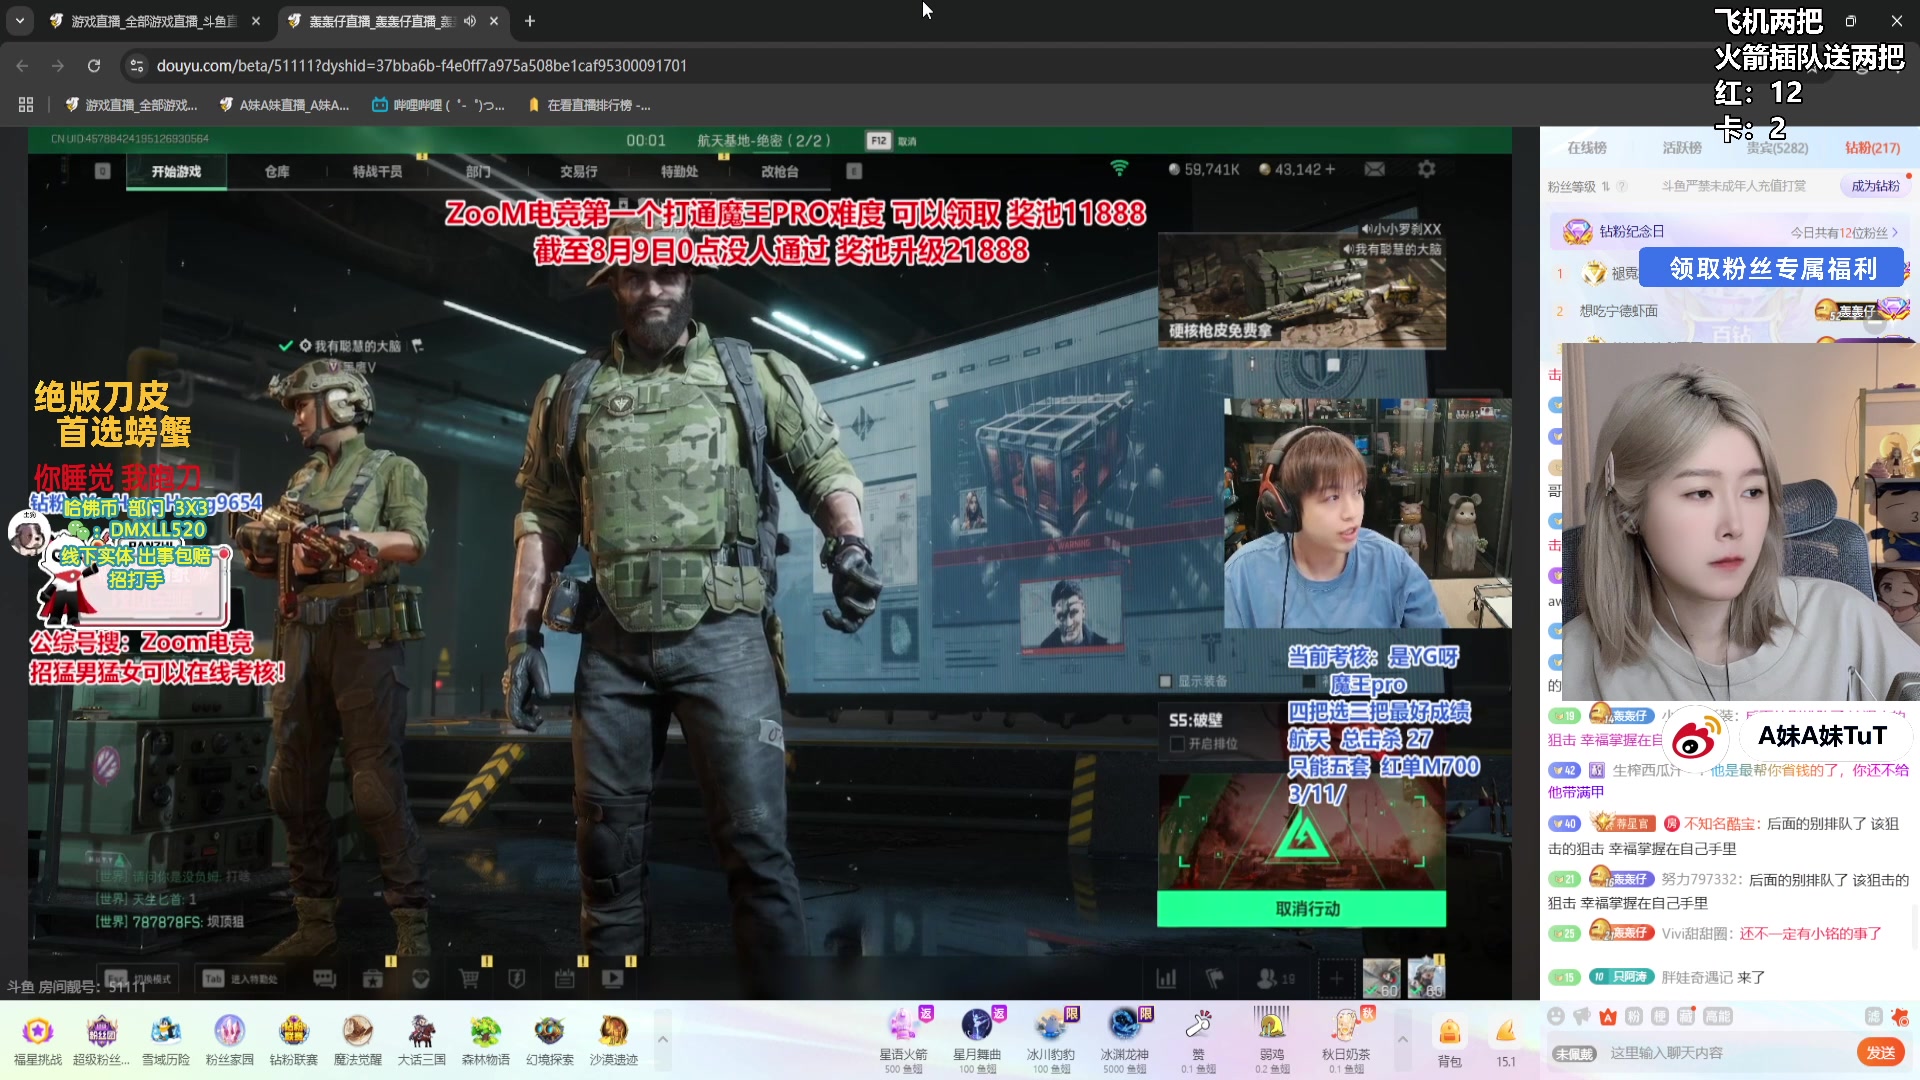Toggle the 梗 meme chat option
The image size is (1920, 1080).
1659,1016
